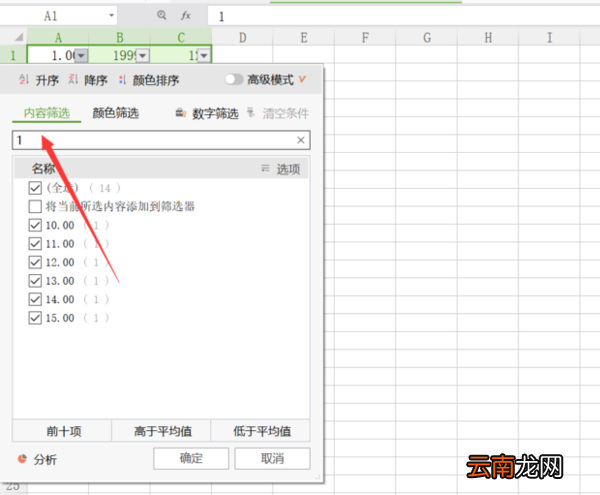
Task: Select column F header
Action: click(365, 37)
